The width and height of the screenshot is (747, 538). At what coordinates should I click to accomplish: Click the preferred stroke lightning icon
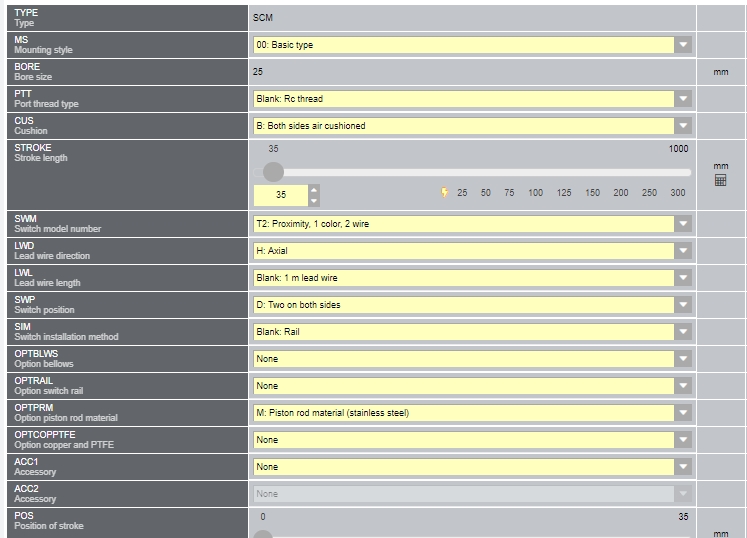(x=444, y=193)
